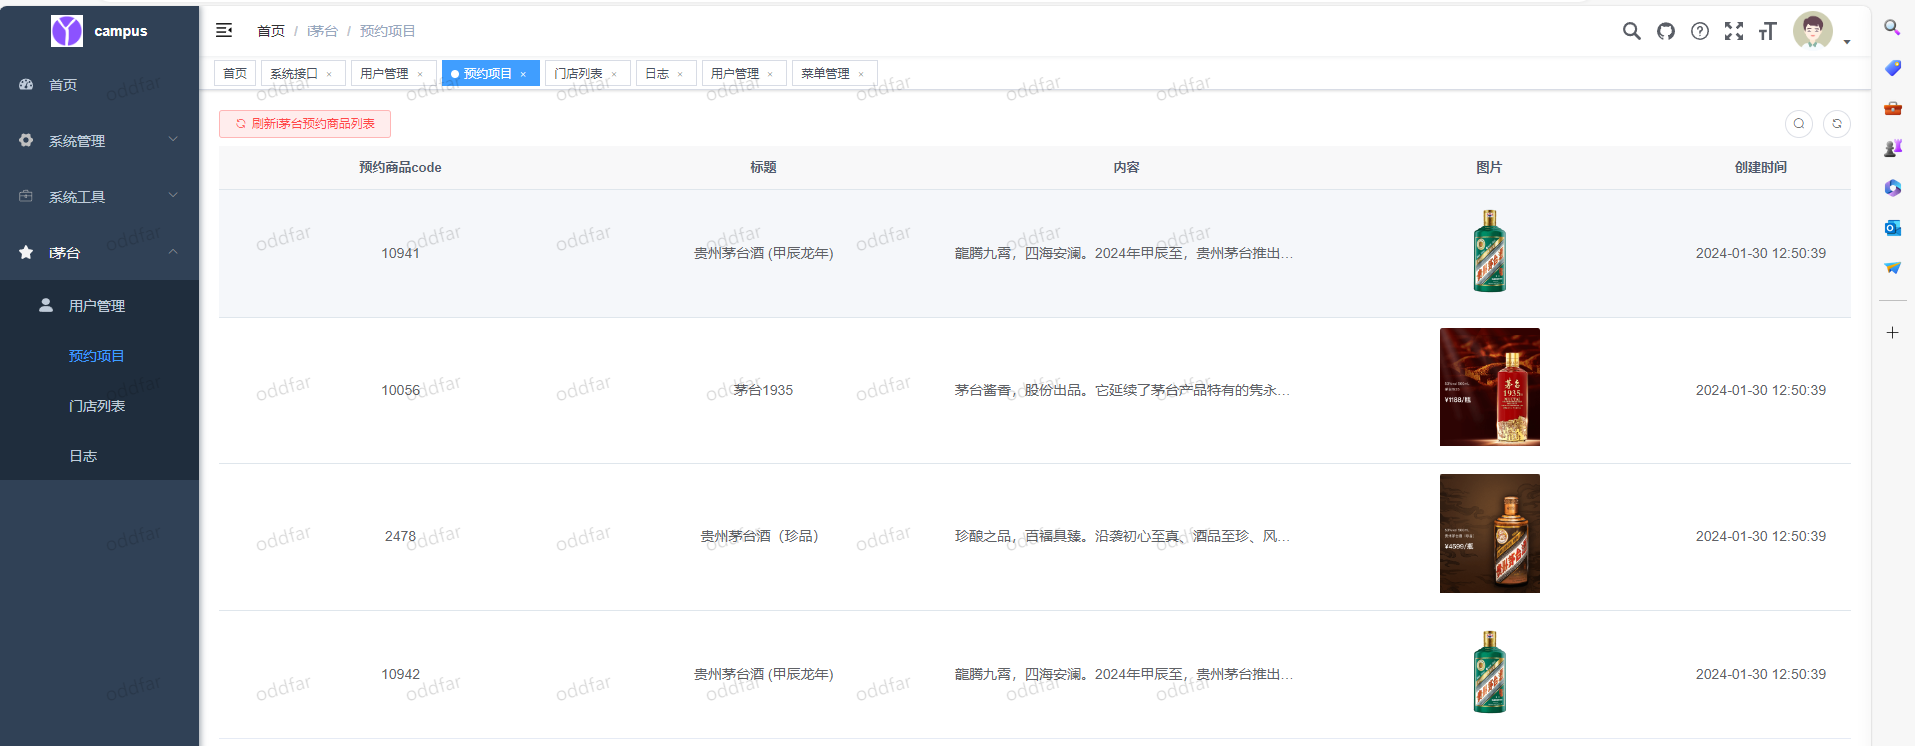Click the circular refresh table button
This screenshot has width=1918, height=746.
click(1837, 124)
